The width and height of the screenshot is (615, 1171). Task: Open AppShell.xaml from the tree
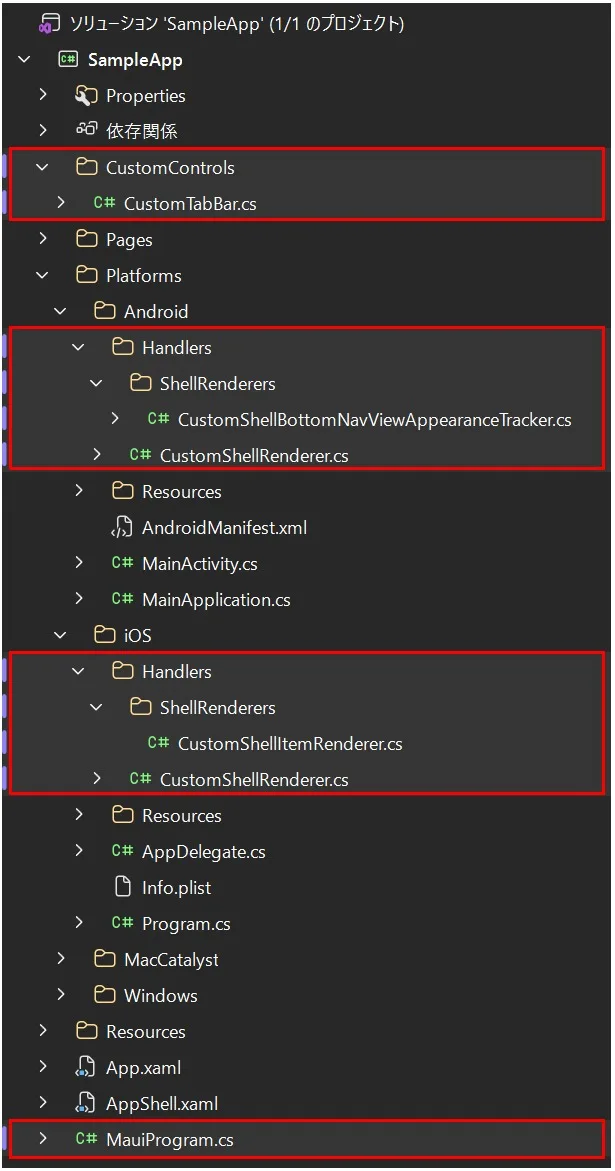[x=161, y=1103]
